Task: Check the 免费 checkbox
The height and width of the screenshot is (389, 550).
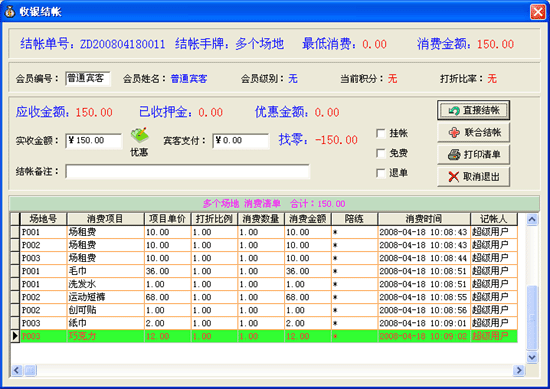Action: pyautogui.click(x=381, y=153)
